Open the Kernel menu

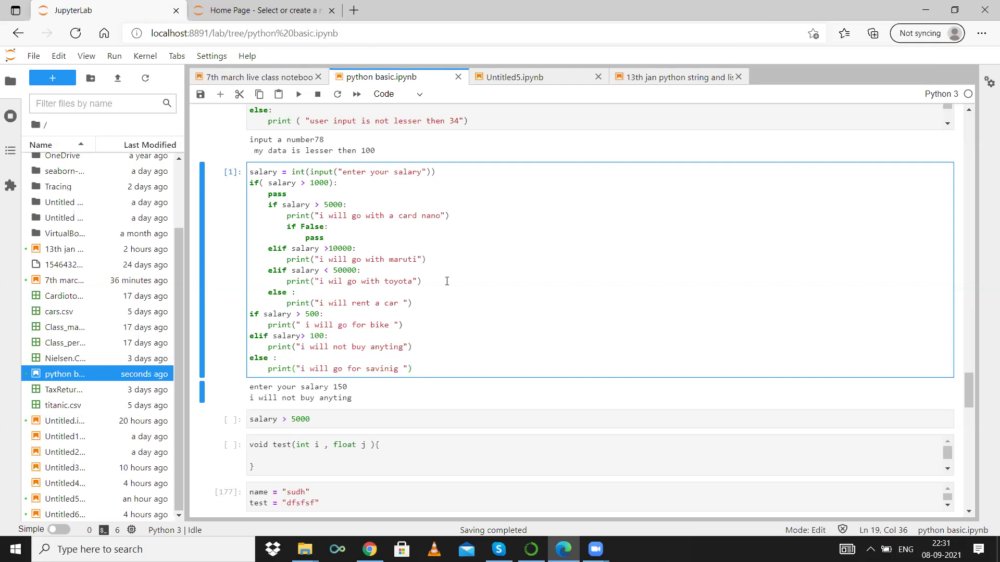145,55
